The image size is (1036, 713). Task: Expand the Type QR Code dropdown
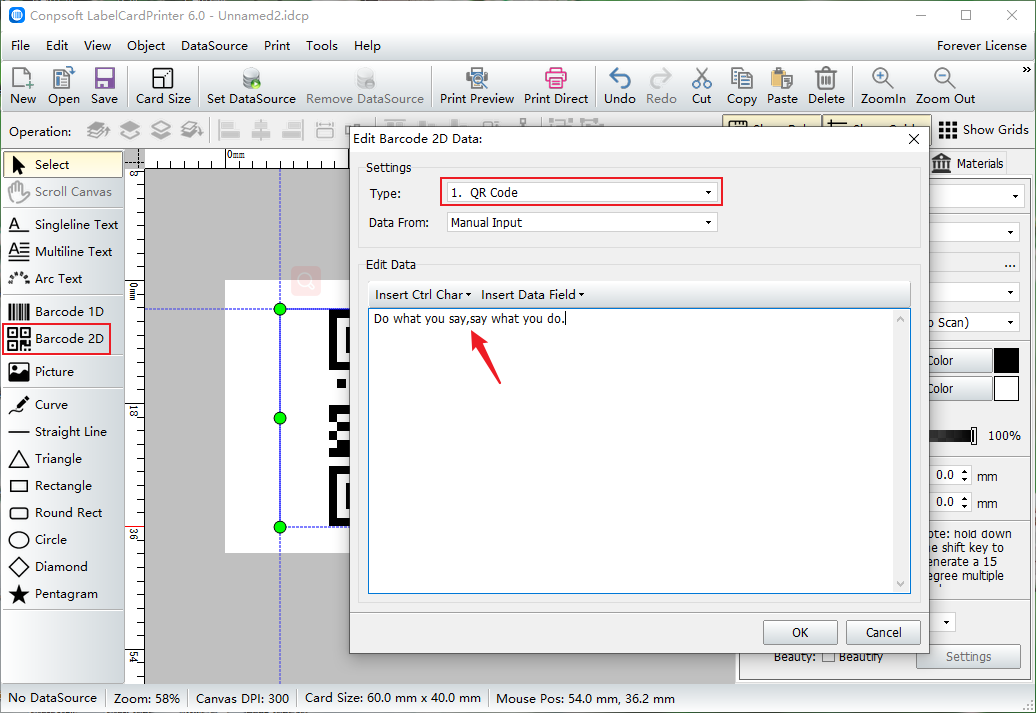[708, 193]
